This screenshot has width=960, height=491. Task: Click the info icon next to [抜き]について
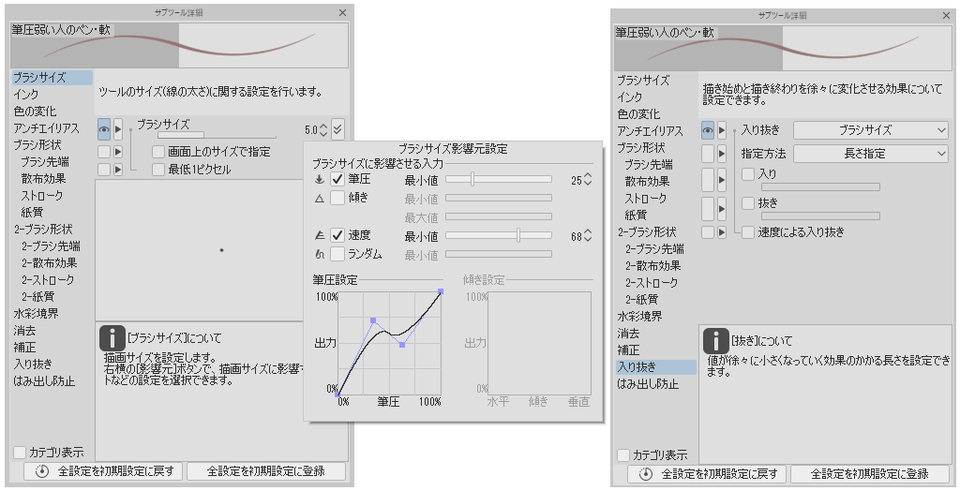coord(716,340)
